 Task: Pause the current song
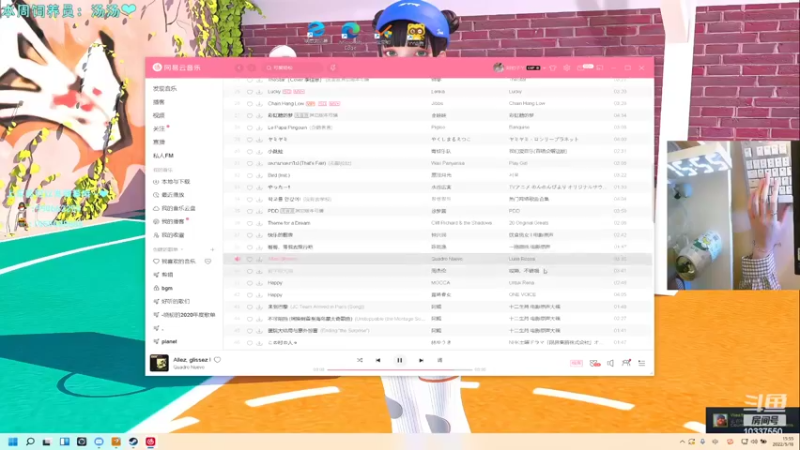(399, 360)
